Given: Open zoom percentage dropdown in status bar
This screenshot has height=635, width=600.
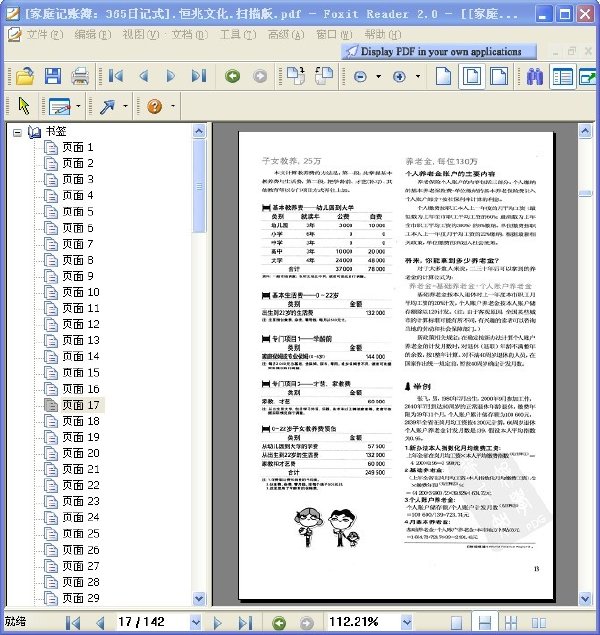Looking at the screenshot, I should click(x=406, y=622).
